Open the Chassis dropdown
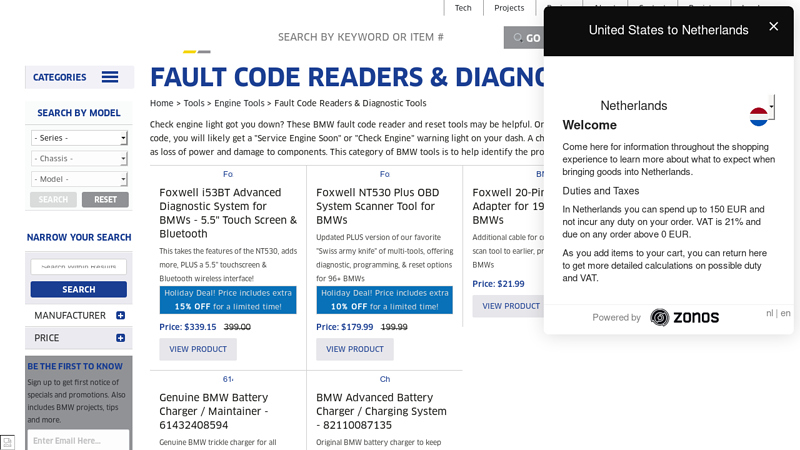The height and width of the screenshot is (450, 800). click(x=79, y=159)
